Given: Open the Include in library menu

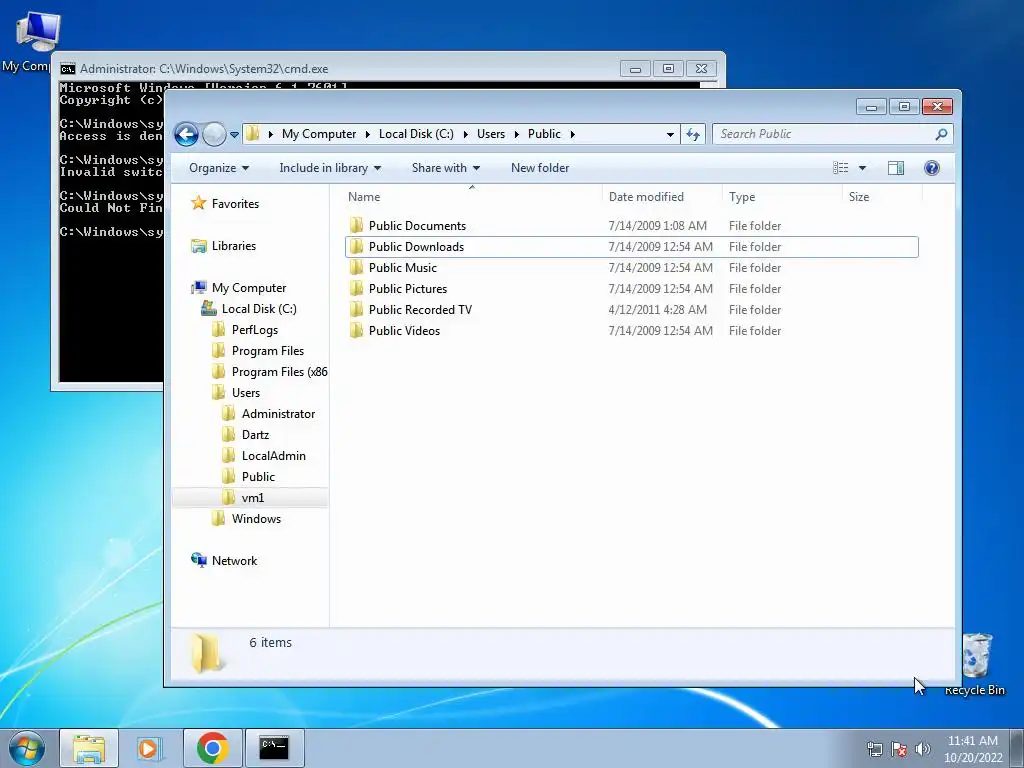Looking at the screenshot, I should pos(330,168).
